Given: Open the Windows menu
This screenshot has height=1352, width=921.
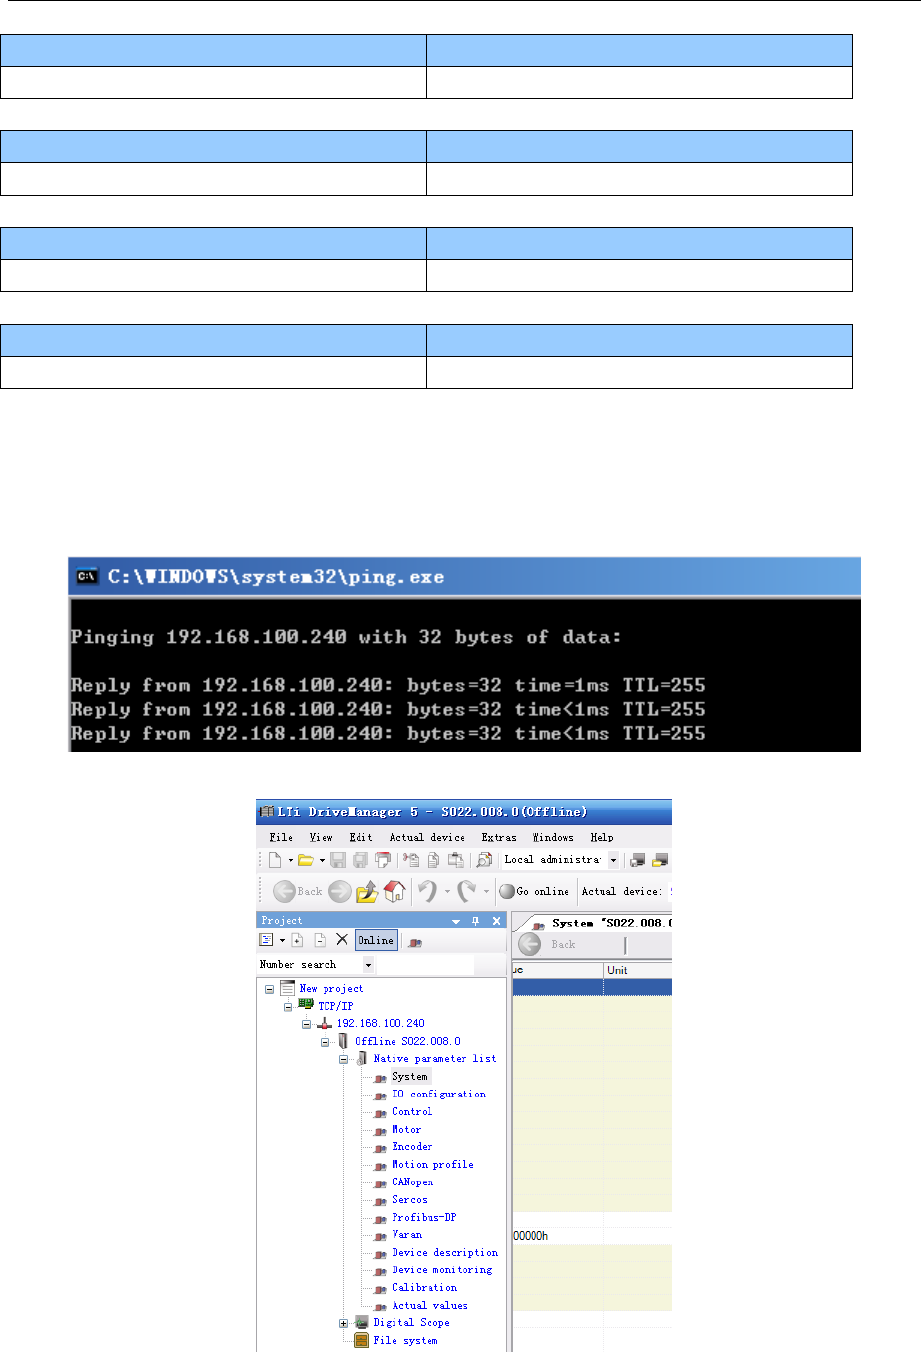Looking at the screenshot, I should click(x=553, y=838).
